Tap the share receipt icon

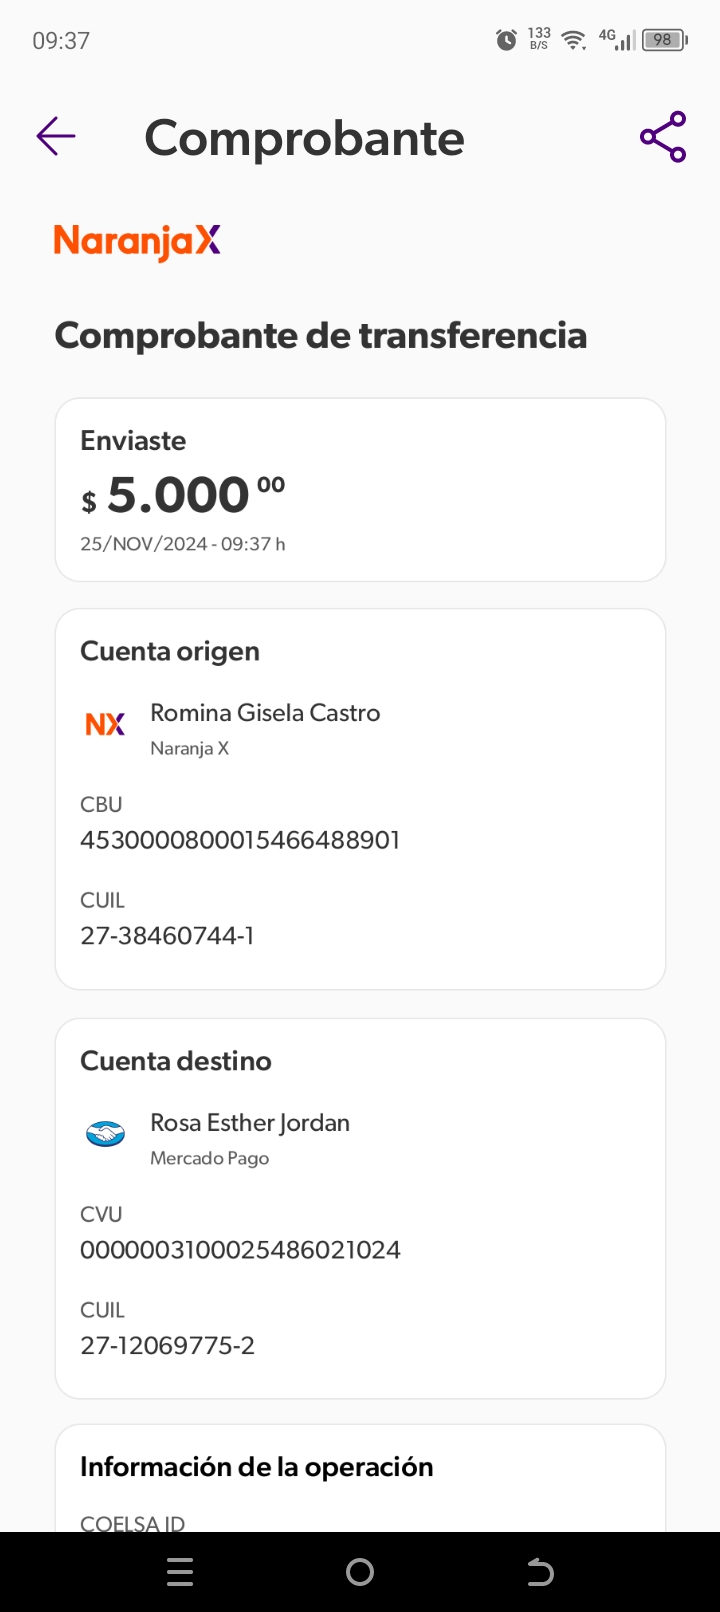[x=663, y=137]
